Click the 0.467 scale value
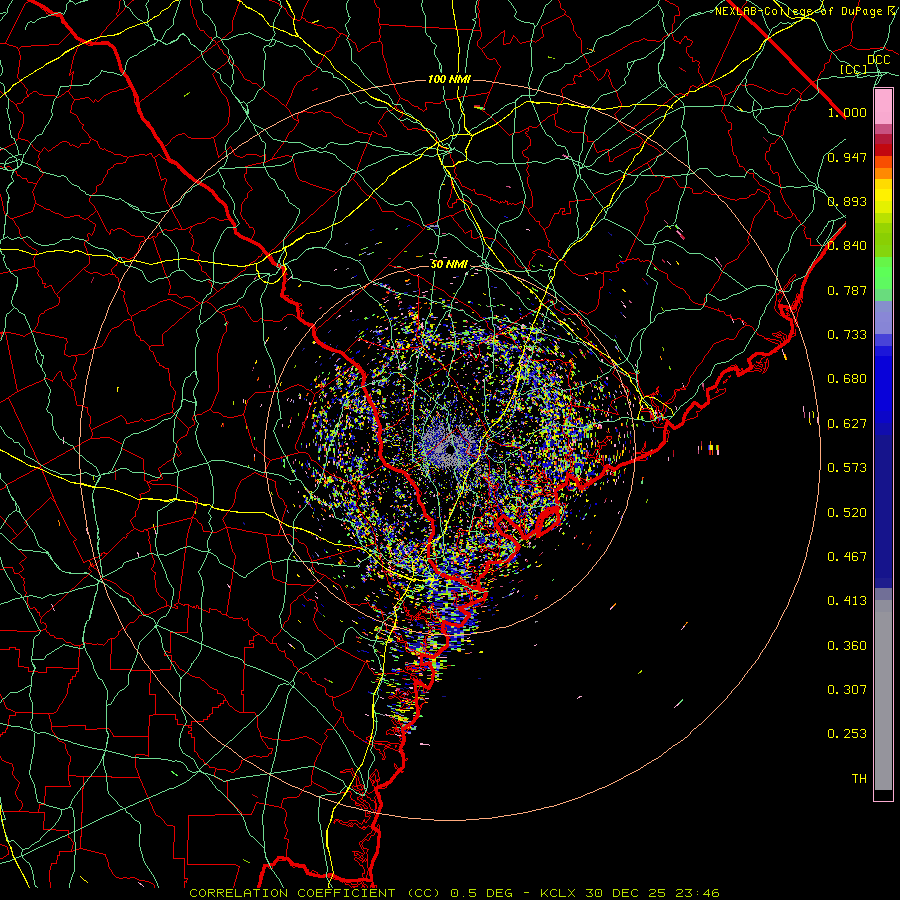This screenshot has width=900, height=900. pos(847,557)
